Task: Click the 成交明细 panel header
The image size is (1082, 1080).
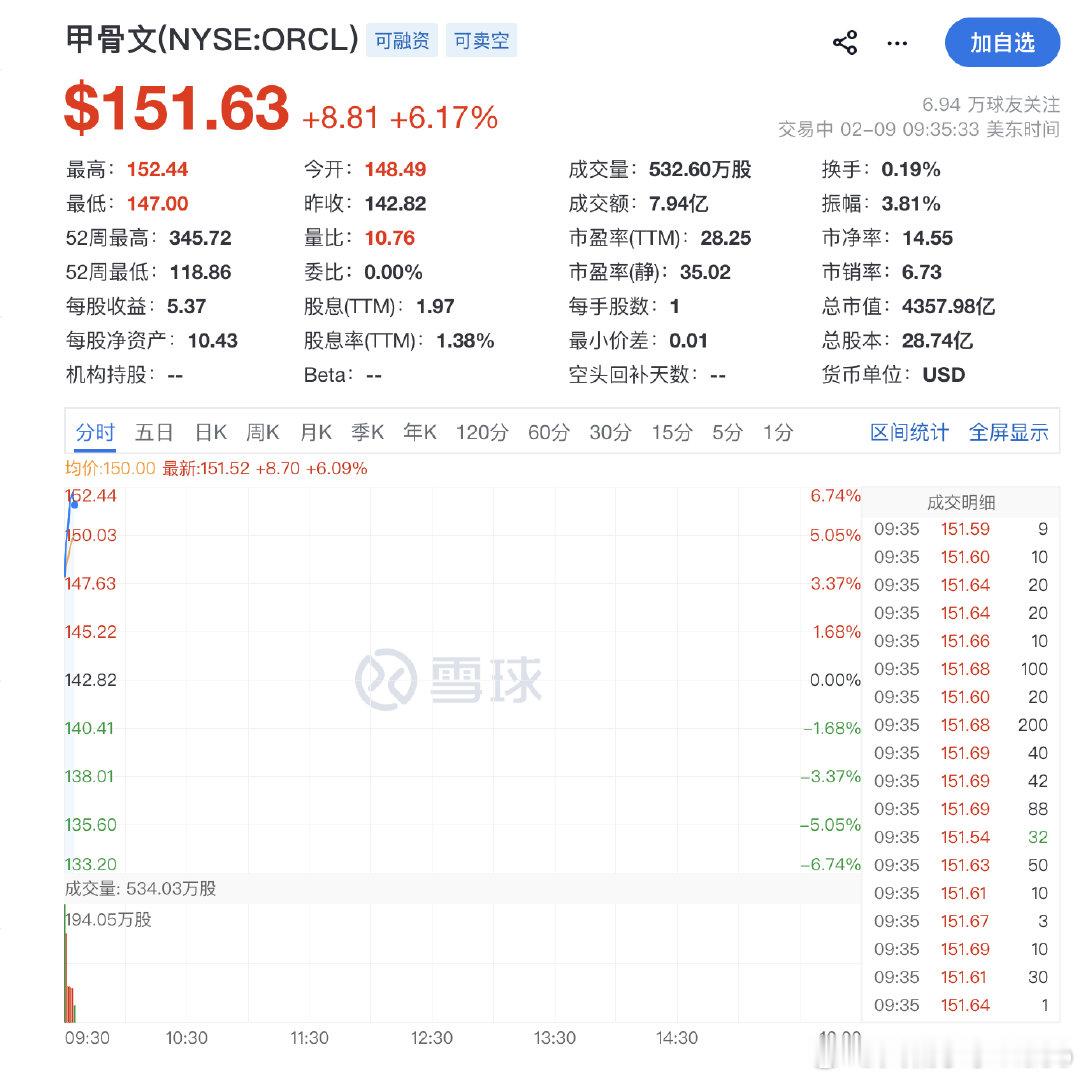Action: point(961,502)
